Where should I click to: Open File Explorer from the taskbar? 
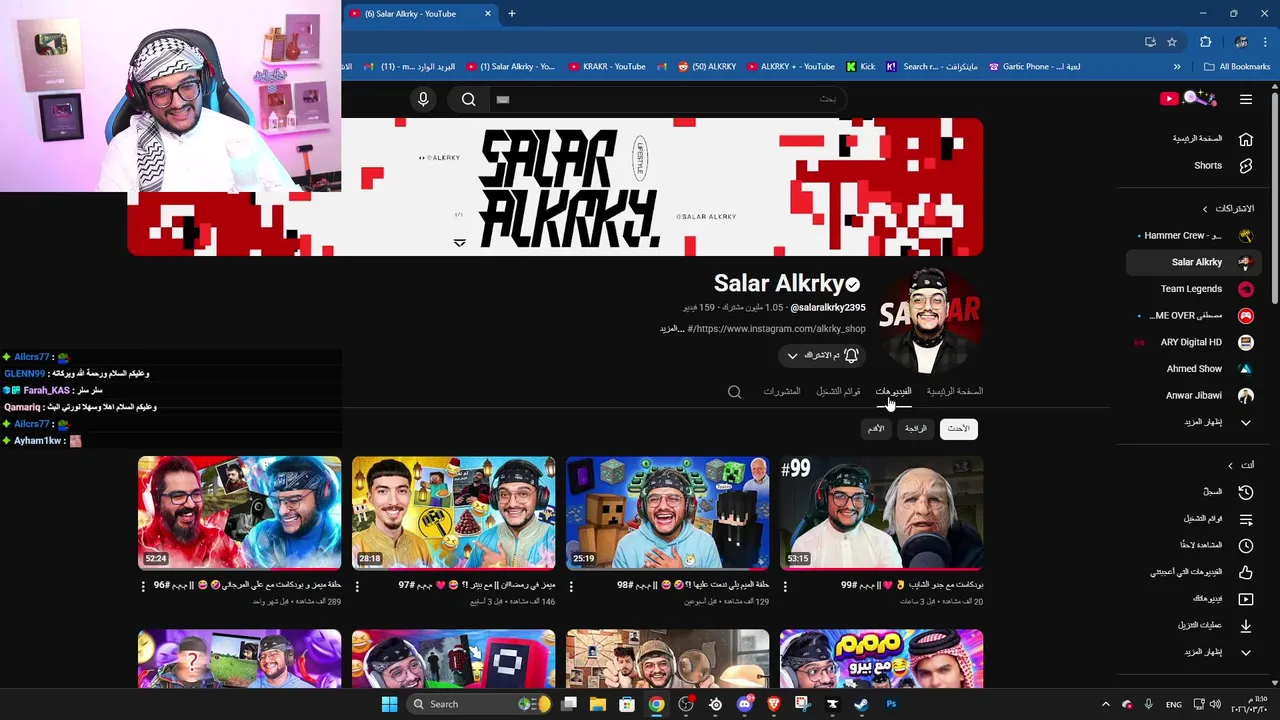coord(597,704)
